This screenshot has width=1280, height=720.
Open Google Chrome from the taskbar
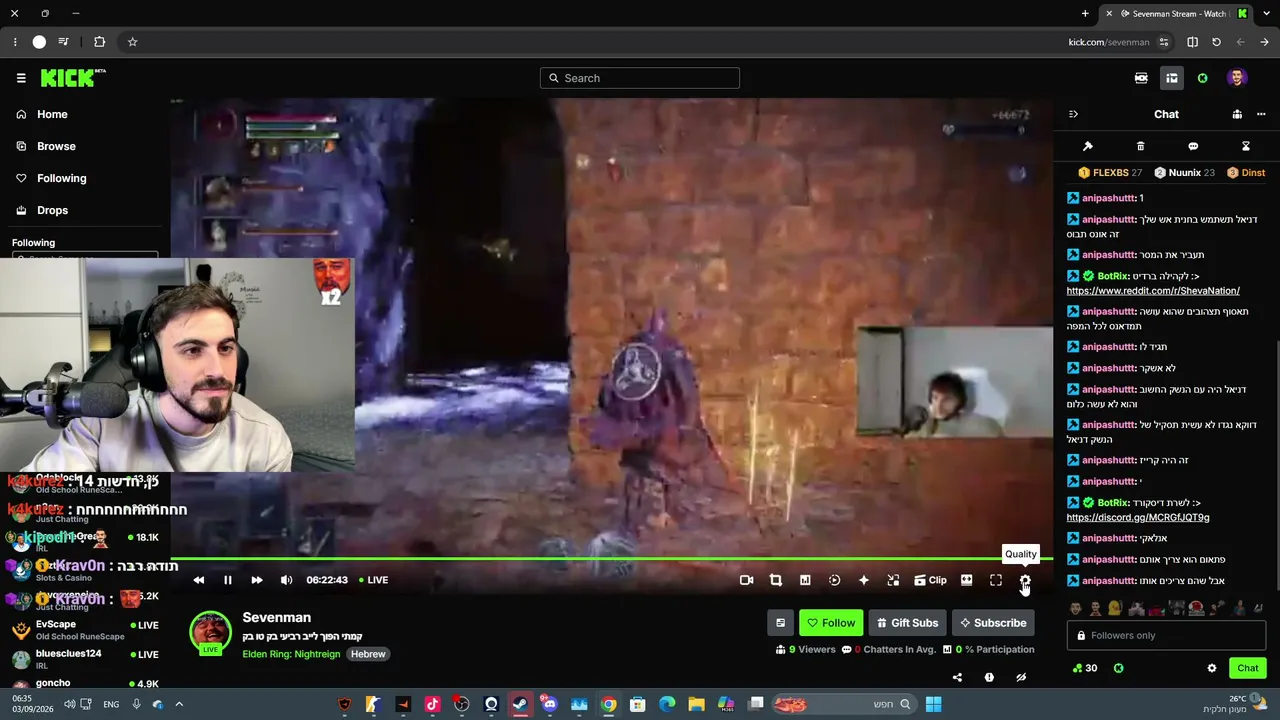coord(608,704)
